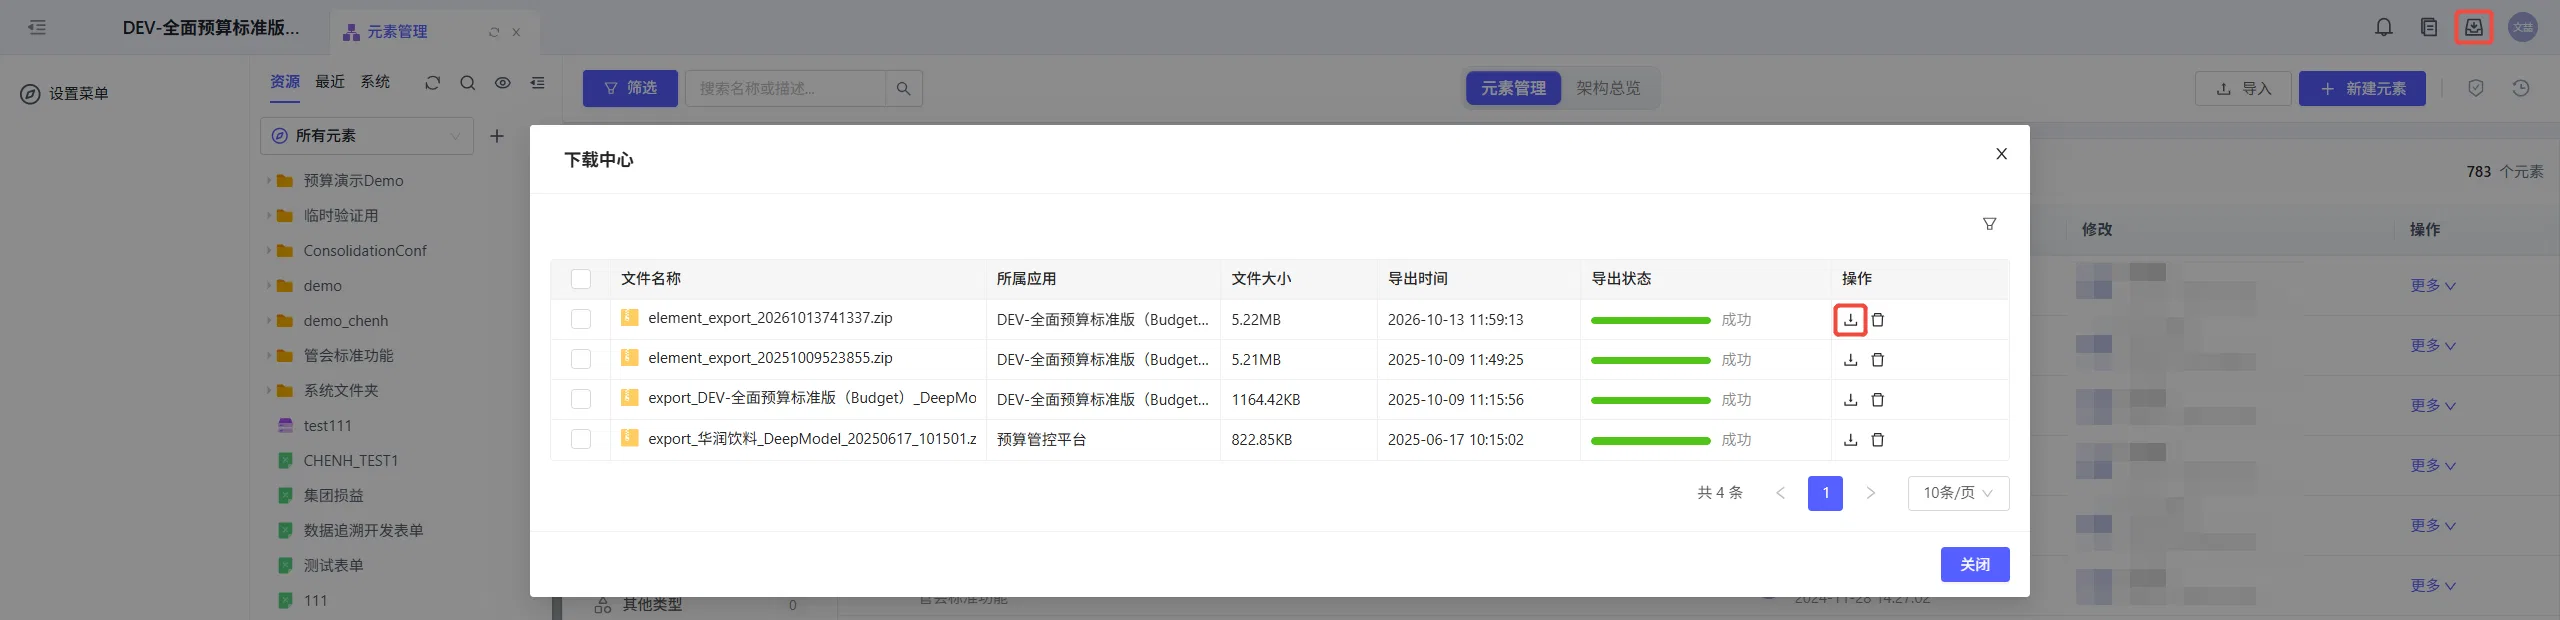
Task: Click 导入 import button
Action: point(2243,88)
